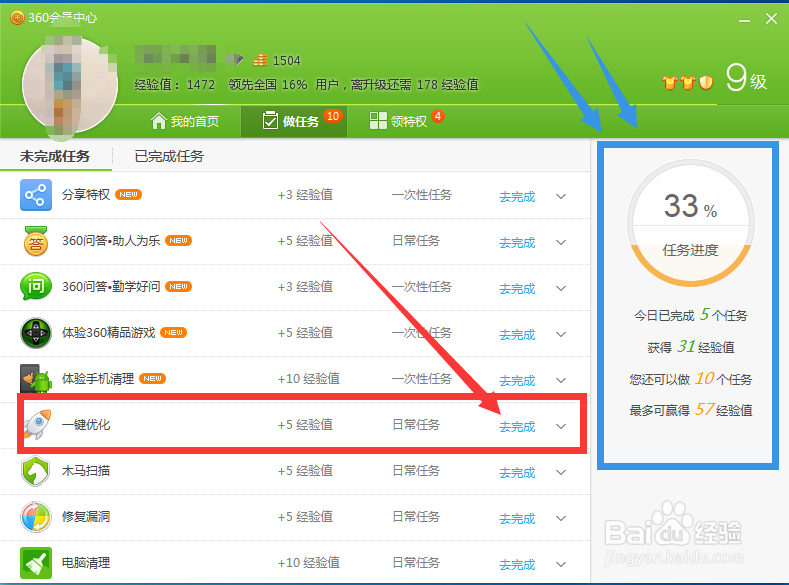
Task: Select the 未完成任务 tab
Action: 55,156
